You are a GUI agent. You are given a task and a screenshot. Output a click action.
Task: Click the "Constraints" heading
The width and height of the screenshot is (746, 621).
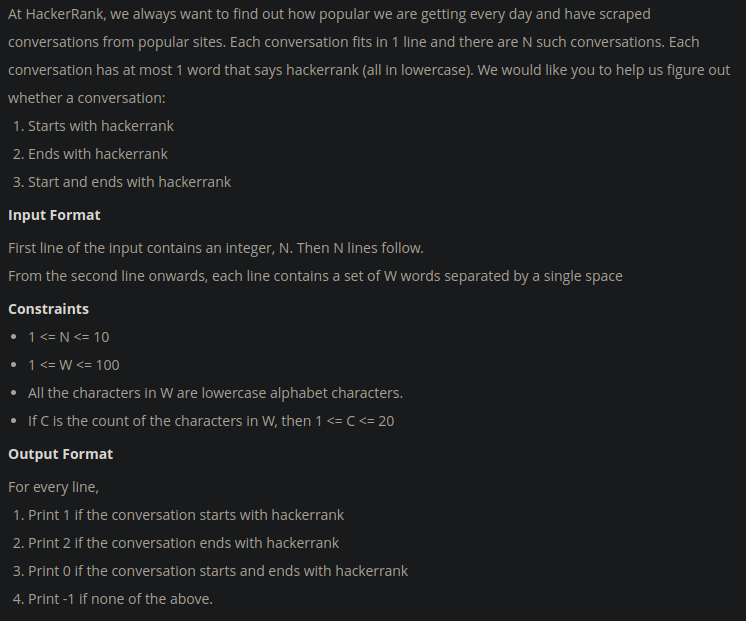(48, 309)
